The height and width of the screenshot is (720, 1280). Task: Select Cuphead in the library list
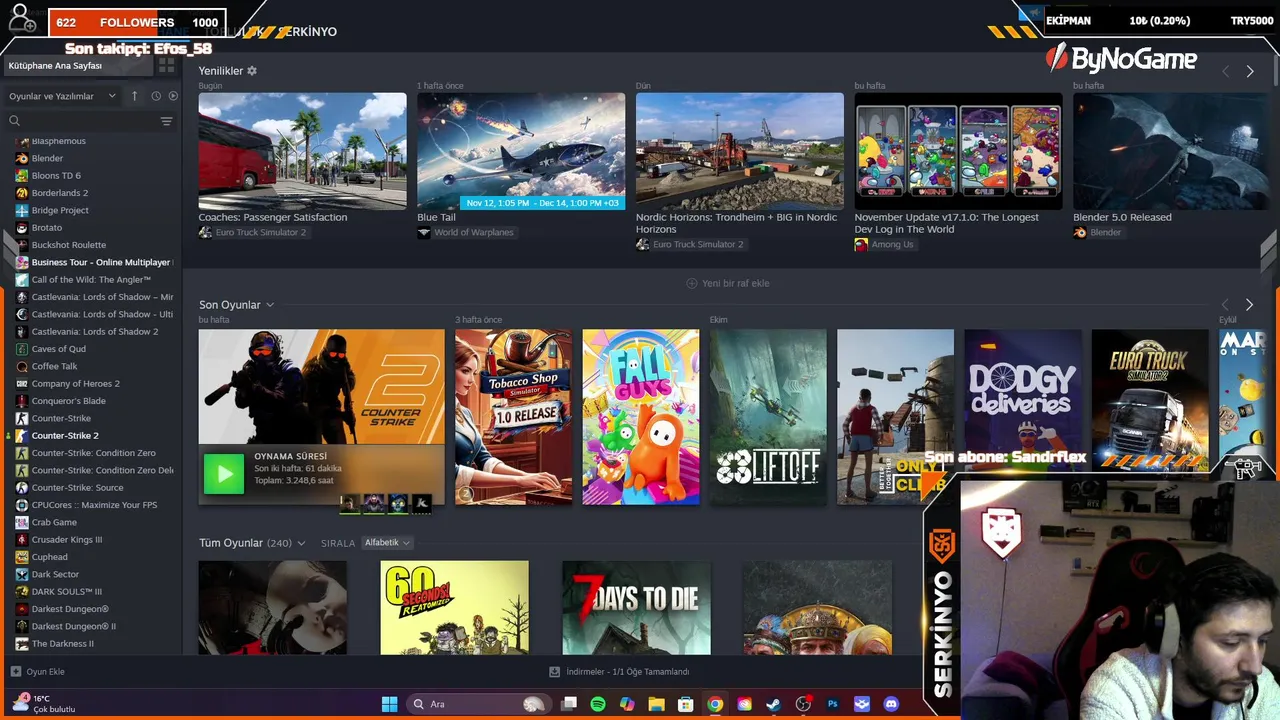point(49,557)
